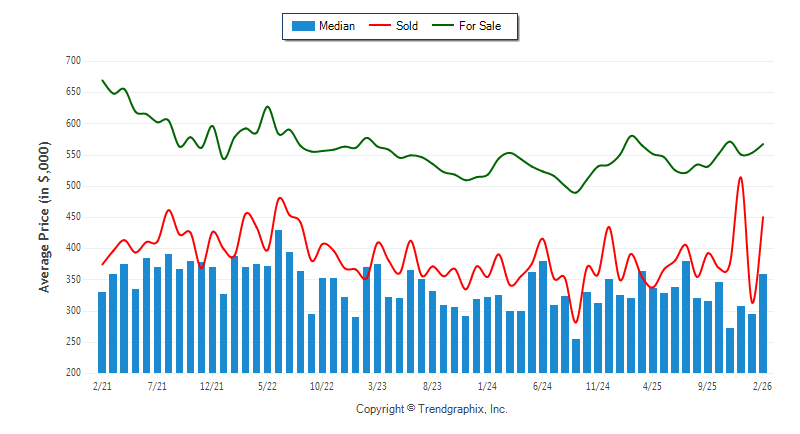Click the 9/25 x-axis date label
Image resolution: width=800 pixels, height=434 pixels.
click(707, 385)
